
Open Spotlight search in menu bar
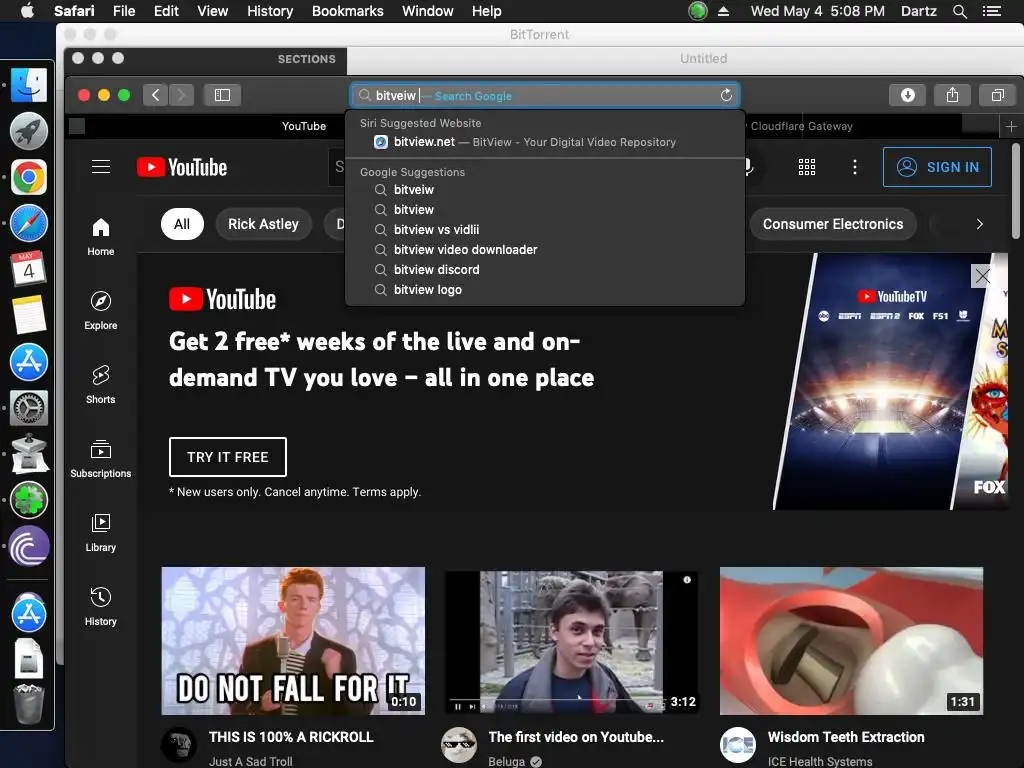[x=959, y=11]
